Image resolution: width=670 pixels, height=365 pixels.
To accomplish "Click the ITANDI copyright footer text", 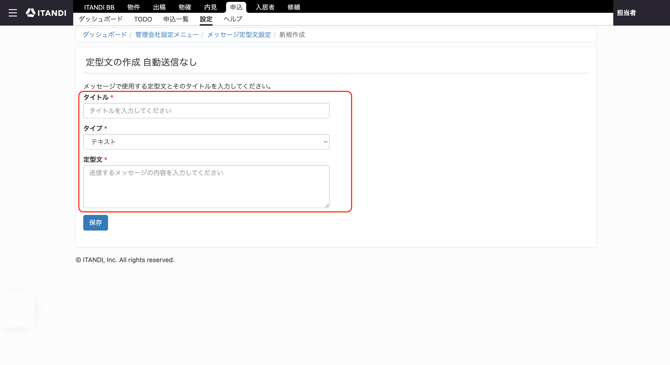I will pos(125,260).
